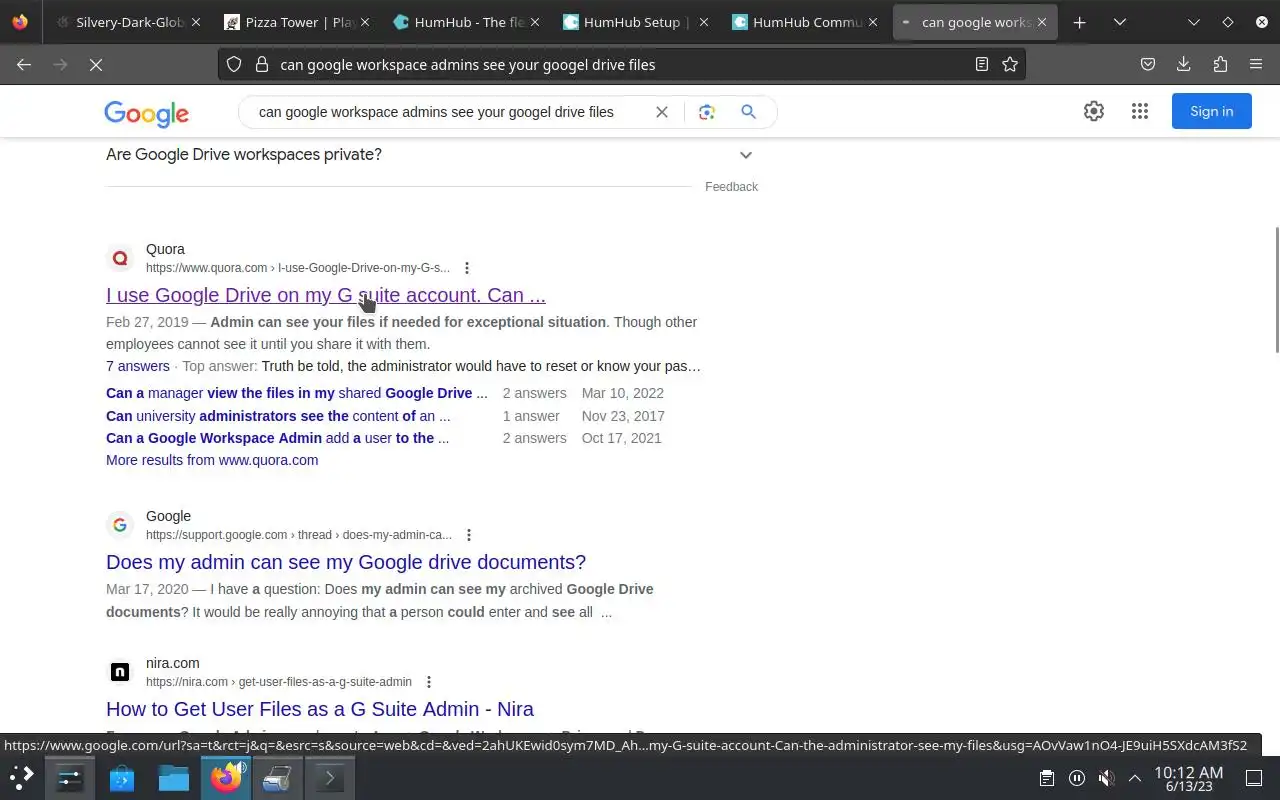Go back to previous page
Screen dimensions: 1280x800
[x=24, y=64]
